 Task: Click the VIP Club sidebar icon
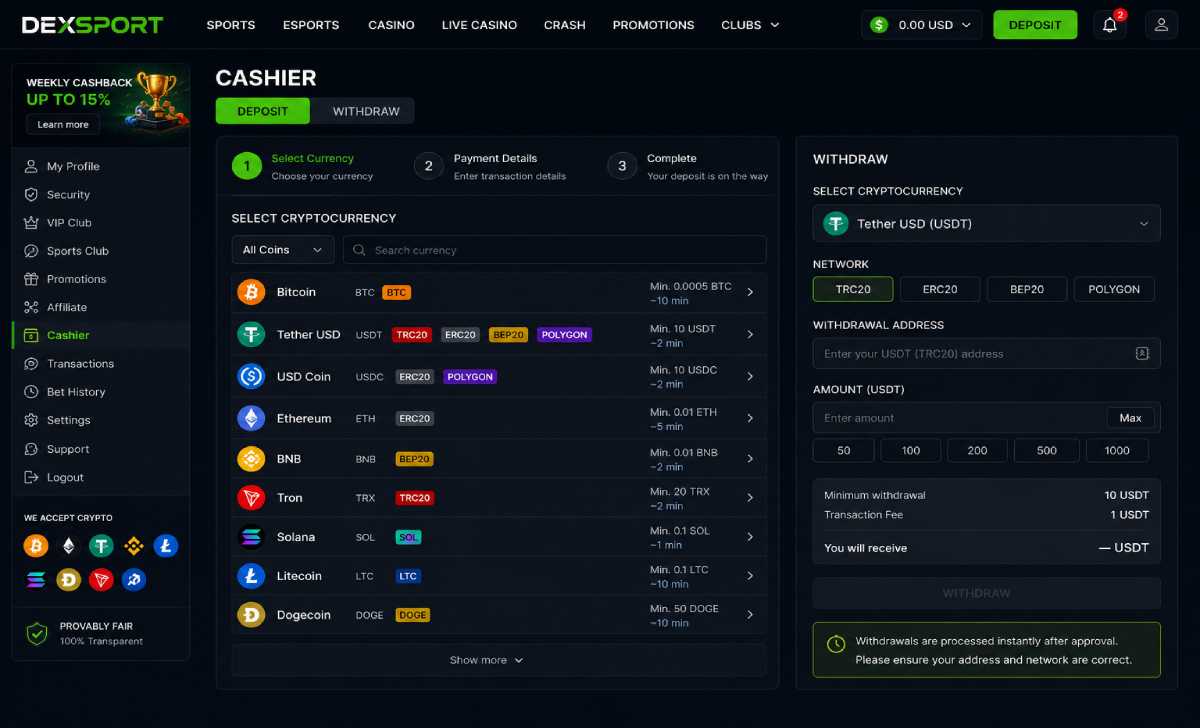[31, 223]
